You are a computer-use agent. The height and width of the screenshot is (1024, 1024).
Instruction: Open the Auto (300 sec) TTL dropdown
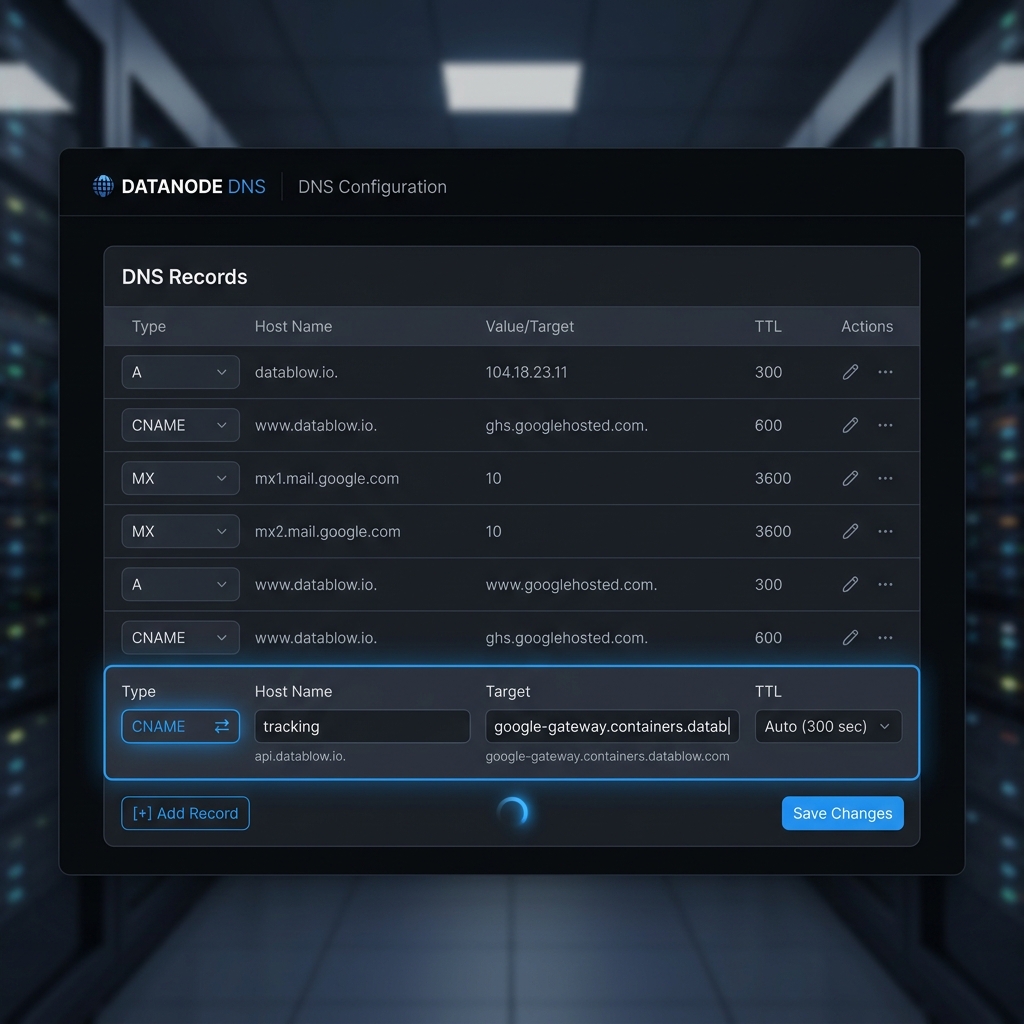[828, 726]
